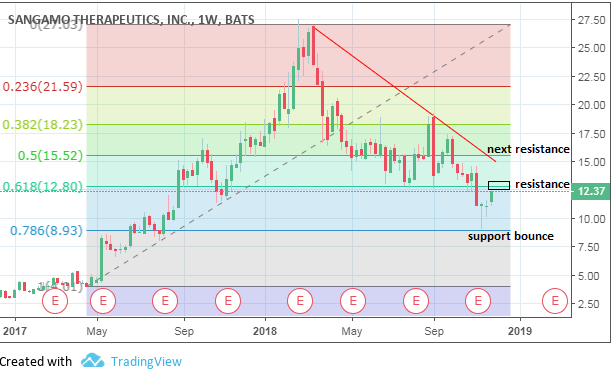611x376 pixels.
Task: Click the 27.50 price axis label
Action: coord(591,20)
